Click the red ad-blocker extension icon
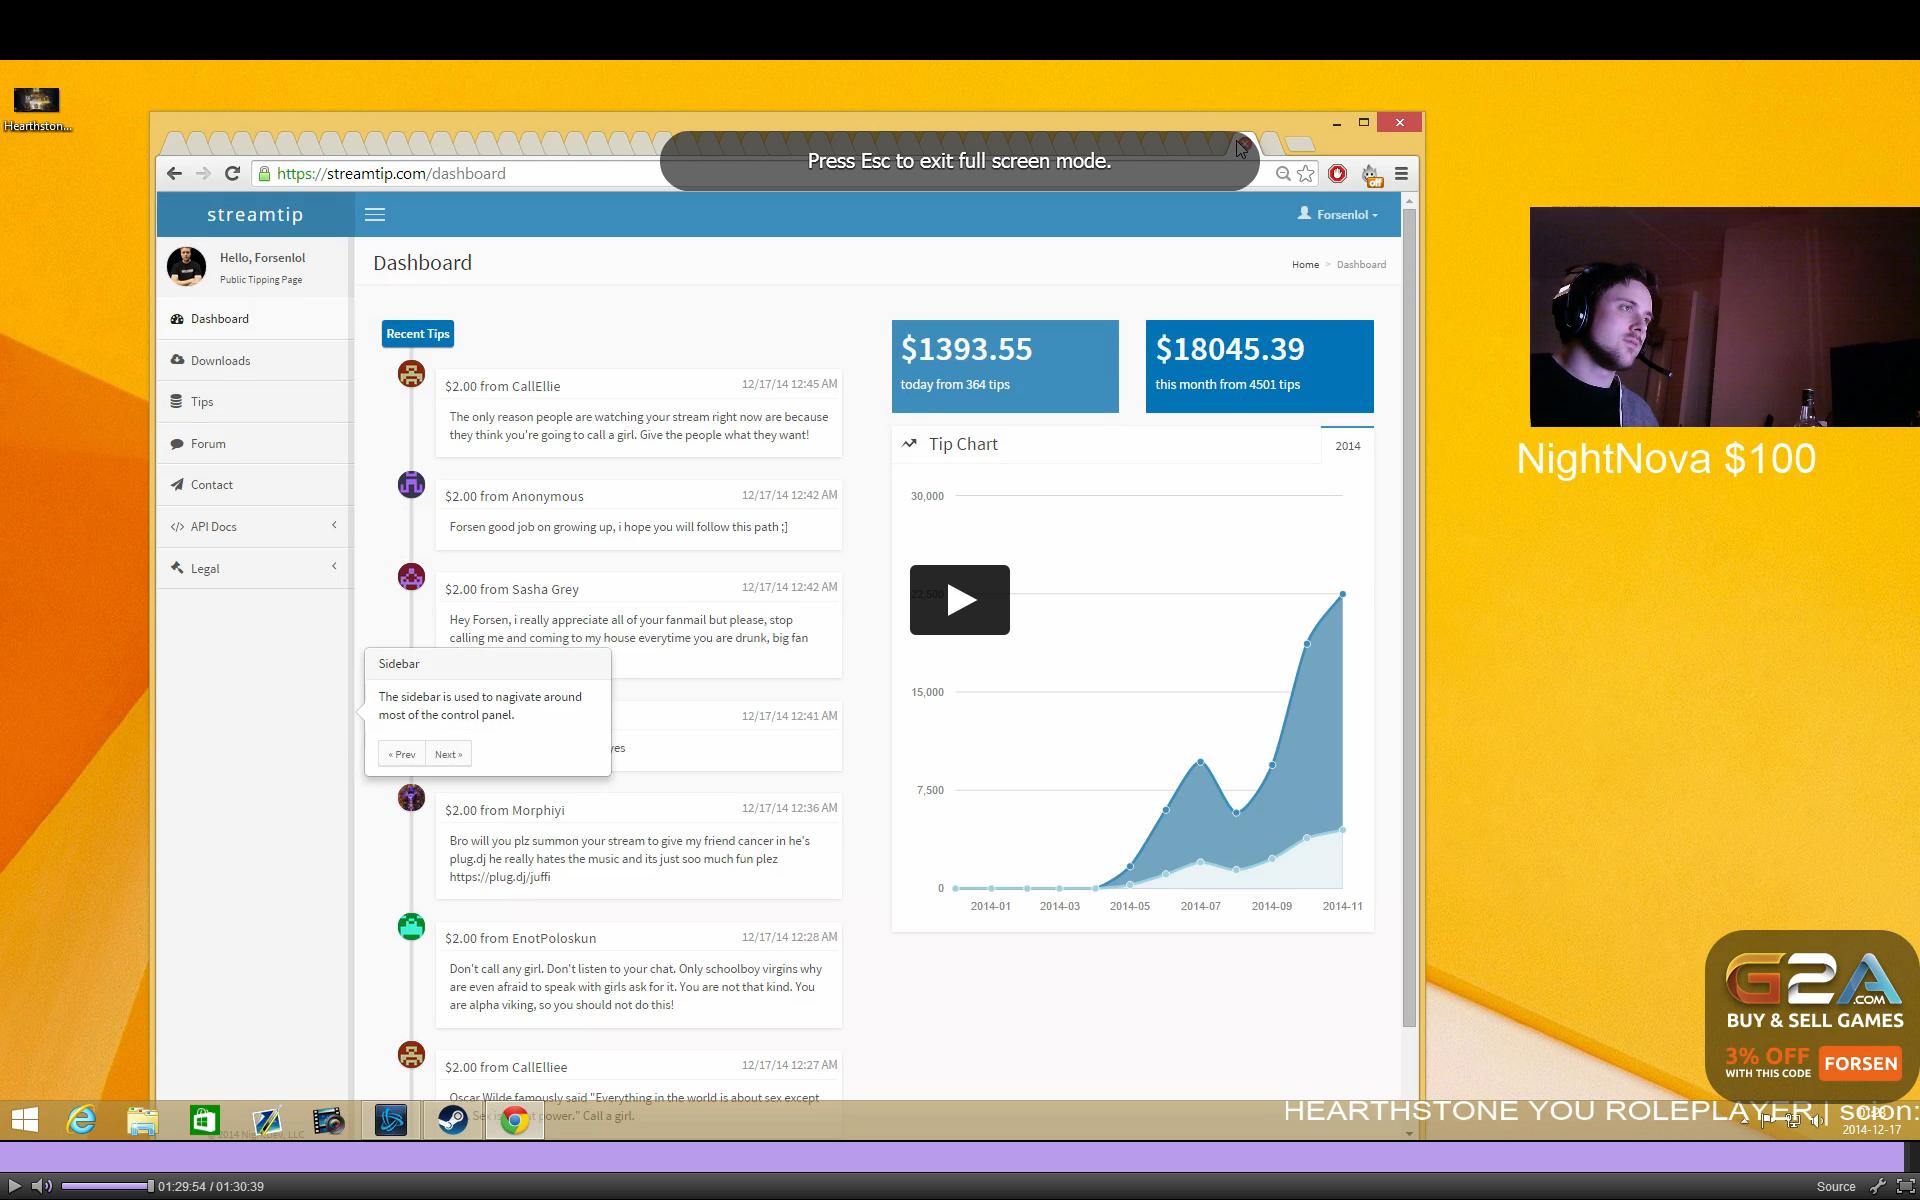1920x1200 pixels. point(1337,173)
